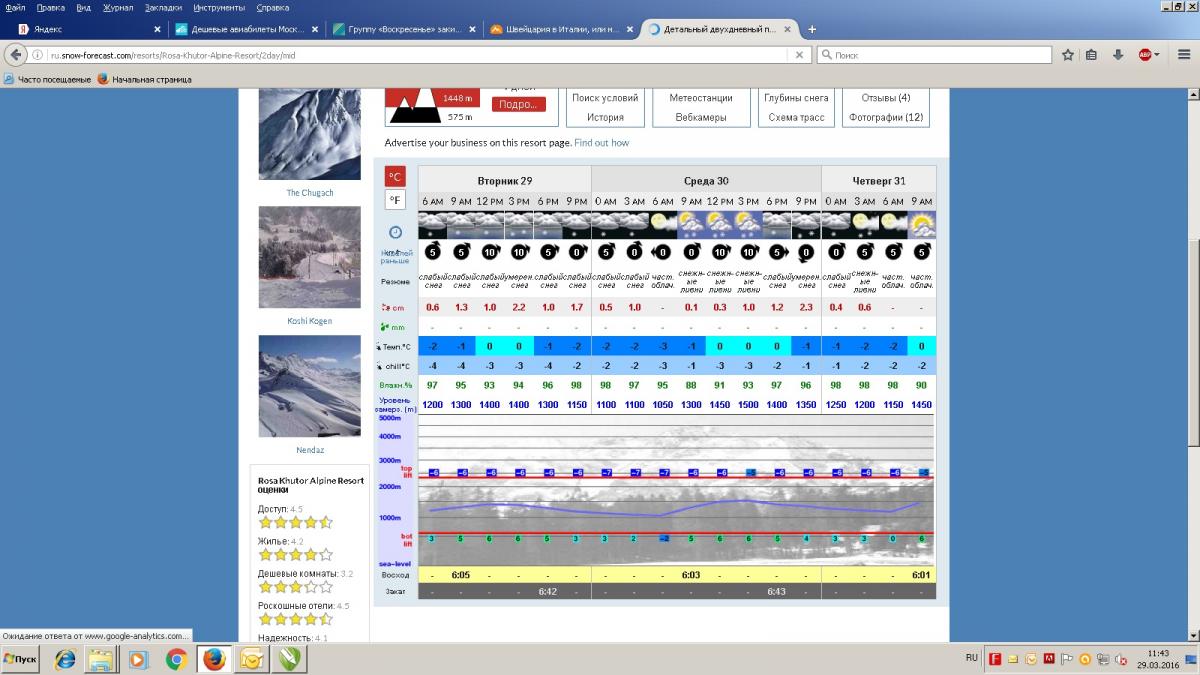Open the Фотографии (12) link
The width and height of the screenshot is (1200, 675).
886,117
